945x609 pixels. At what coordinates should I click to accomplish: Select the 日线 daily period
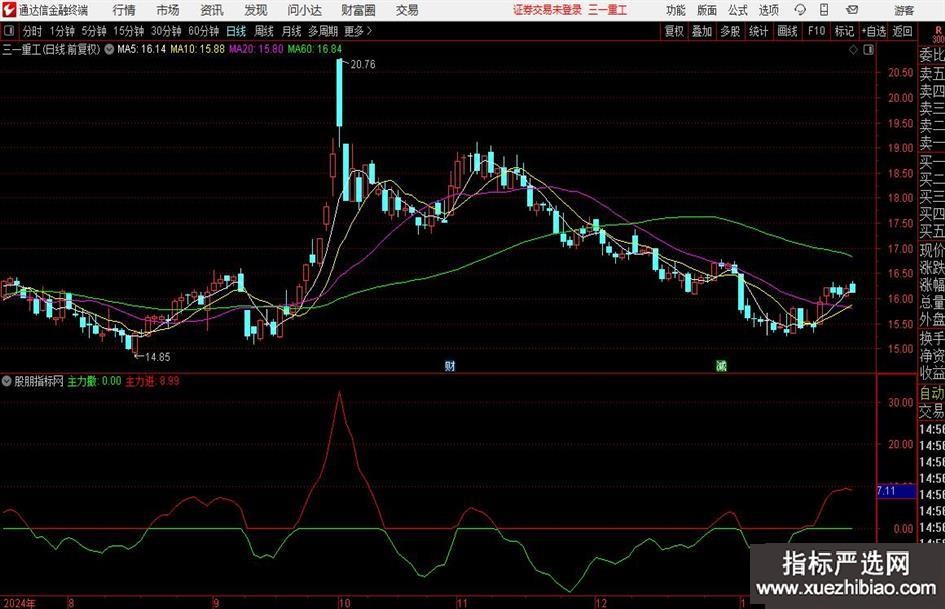236,31
